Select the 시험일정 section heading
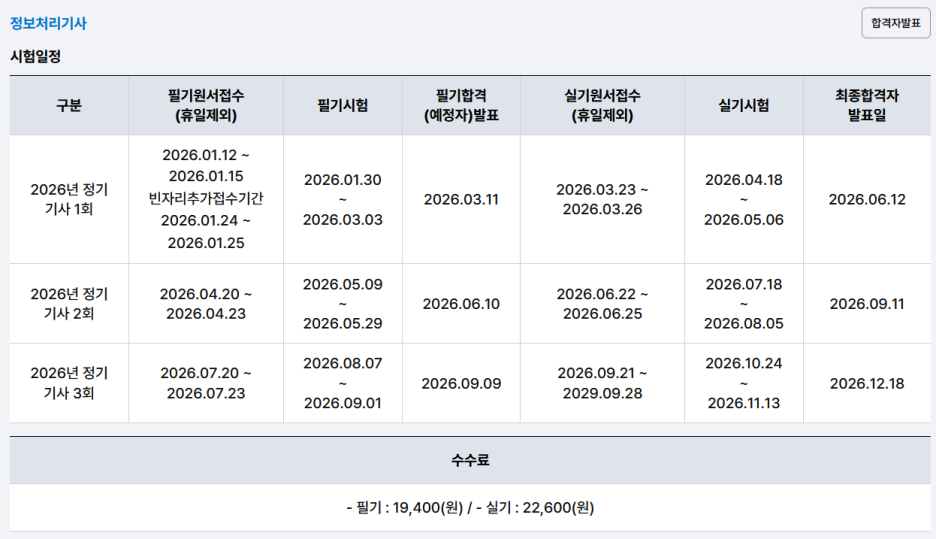The image size is (936, 539). [35, 57]
